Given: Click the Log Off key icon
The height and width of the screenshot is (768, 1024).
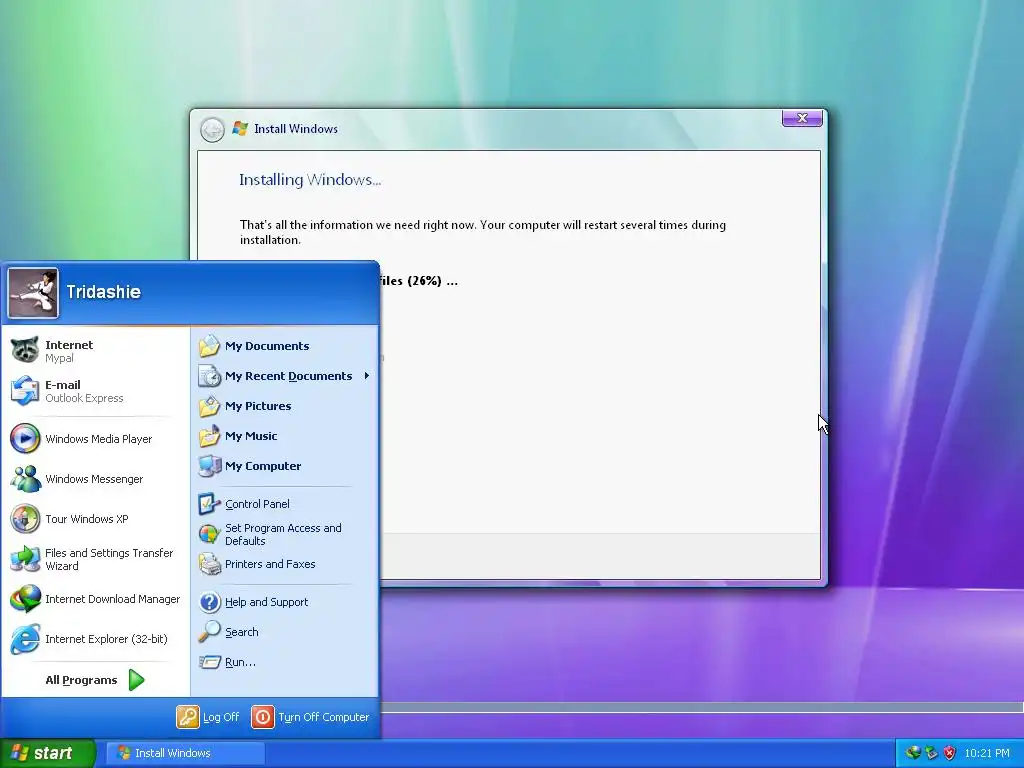Looking at the screenshot, I should pos(187,716).
